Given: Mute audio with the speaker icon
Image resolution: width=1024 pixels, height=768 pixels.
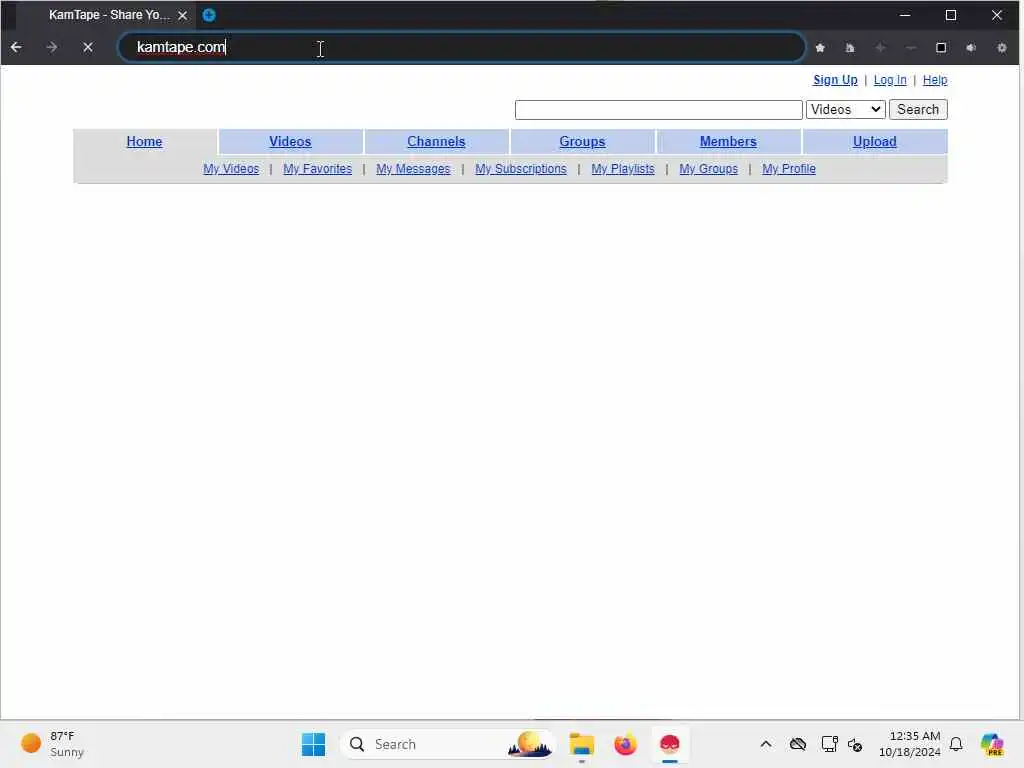Looking at the screenshot, I should pos(971,48).
